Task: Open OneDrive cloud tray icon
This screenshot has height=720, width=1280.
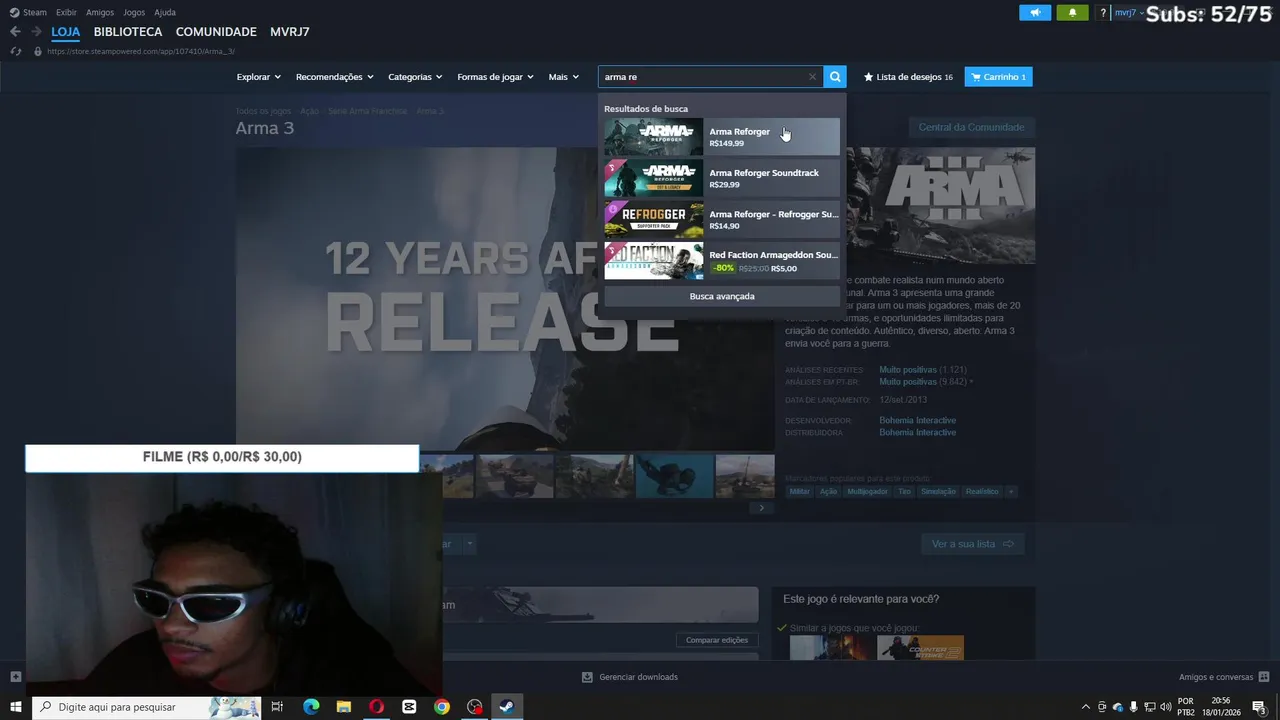Action: tap(1118, 707)
